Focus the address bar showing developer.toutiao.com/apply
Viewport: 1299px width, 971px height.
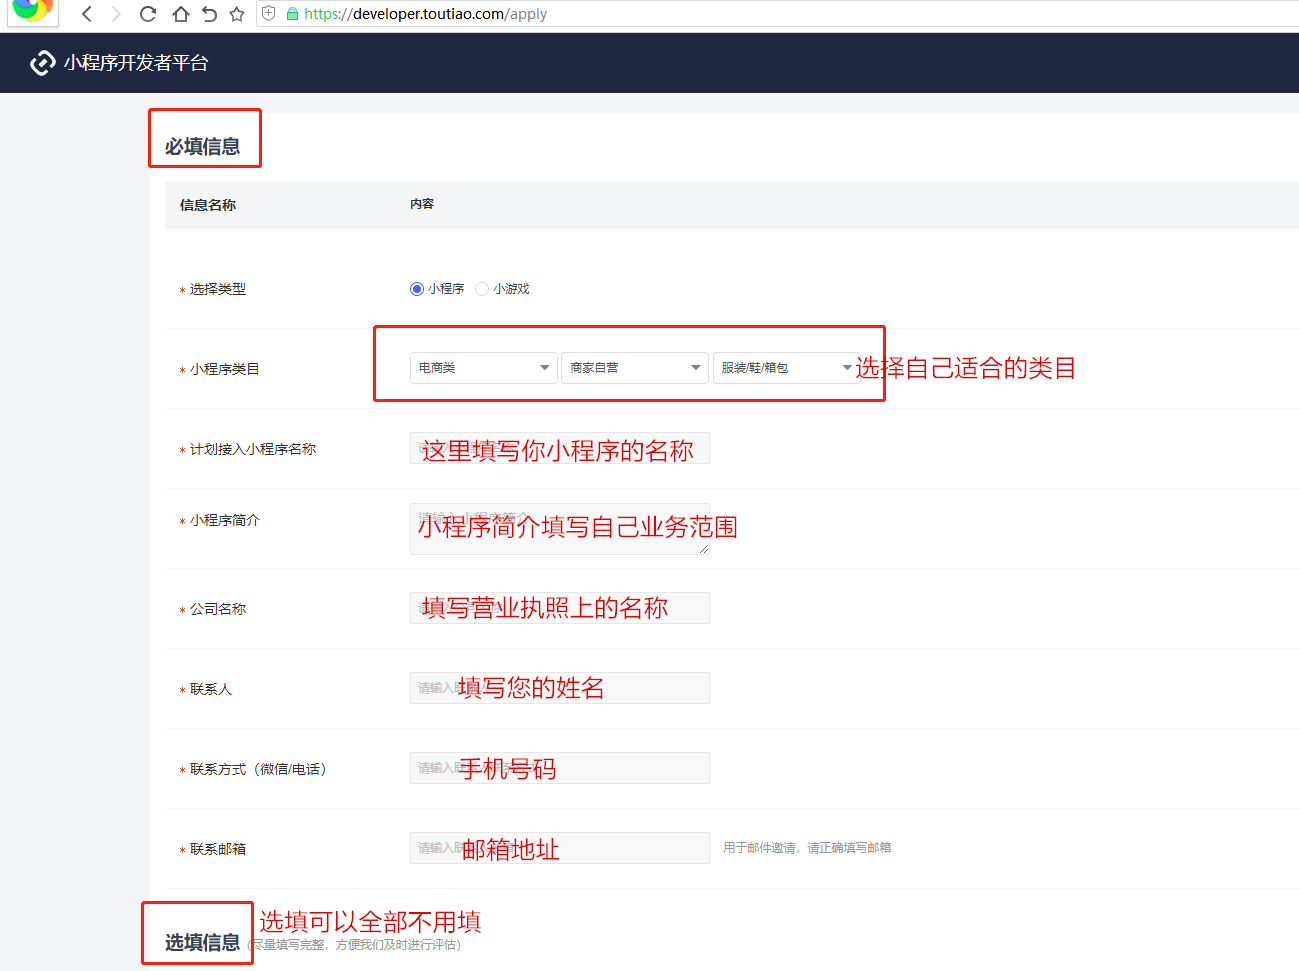(780, 14)
